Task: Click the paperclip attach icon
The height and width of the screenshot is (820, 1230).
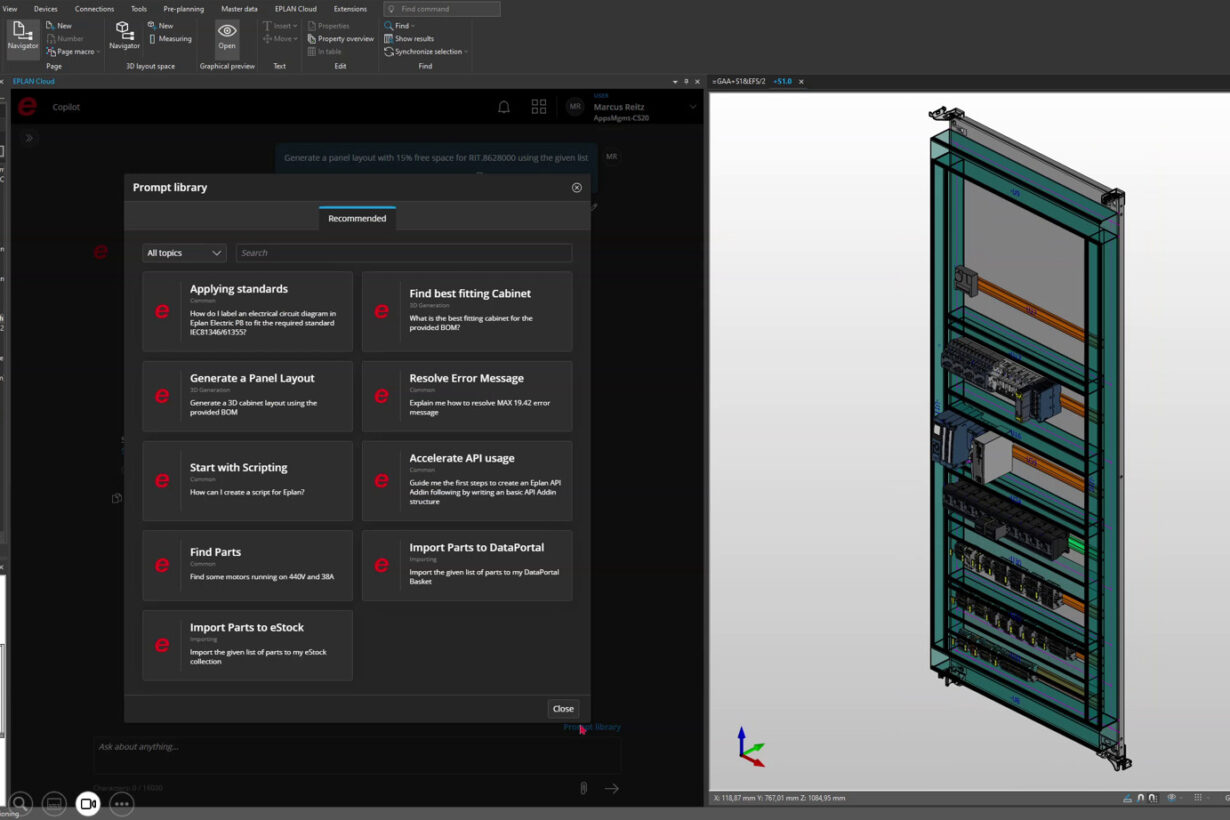Action: point(583,788)
